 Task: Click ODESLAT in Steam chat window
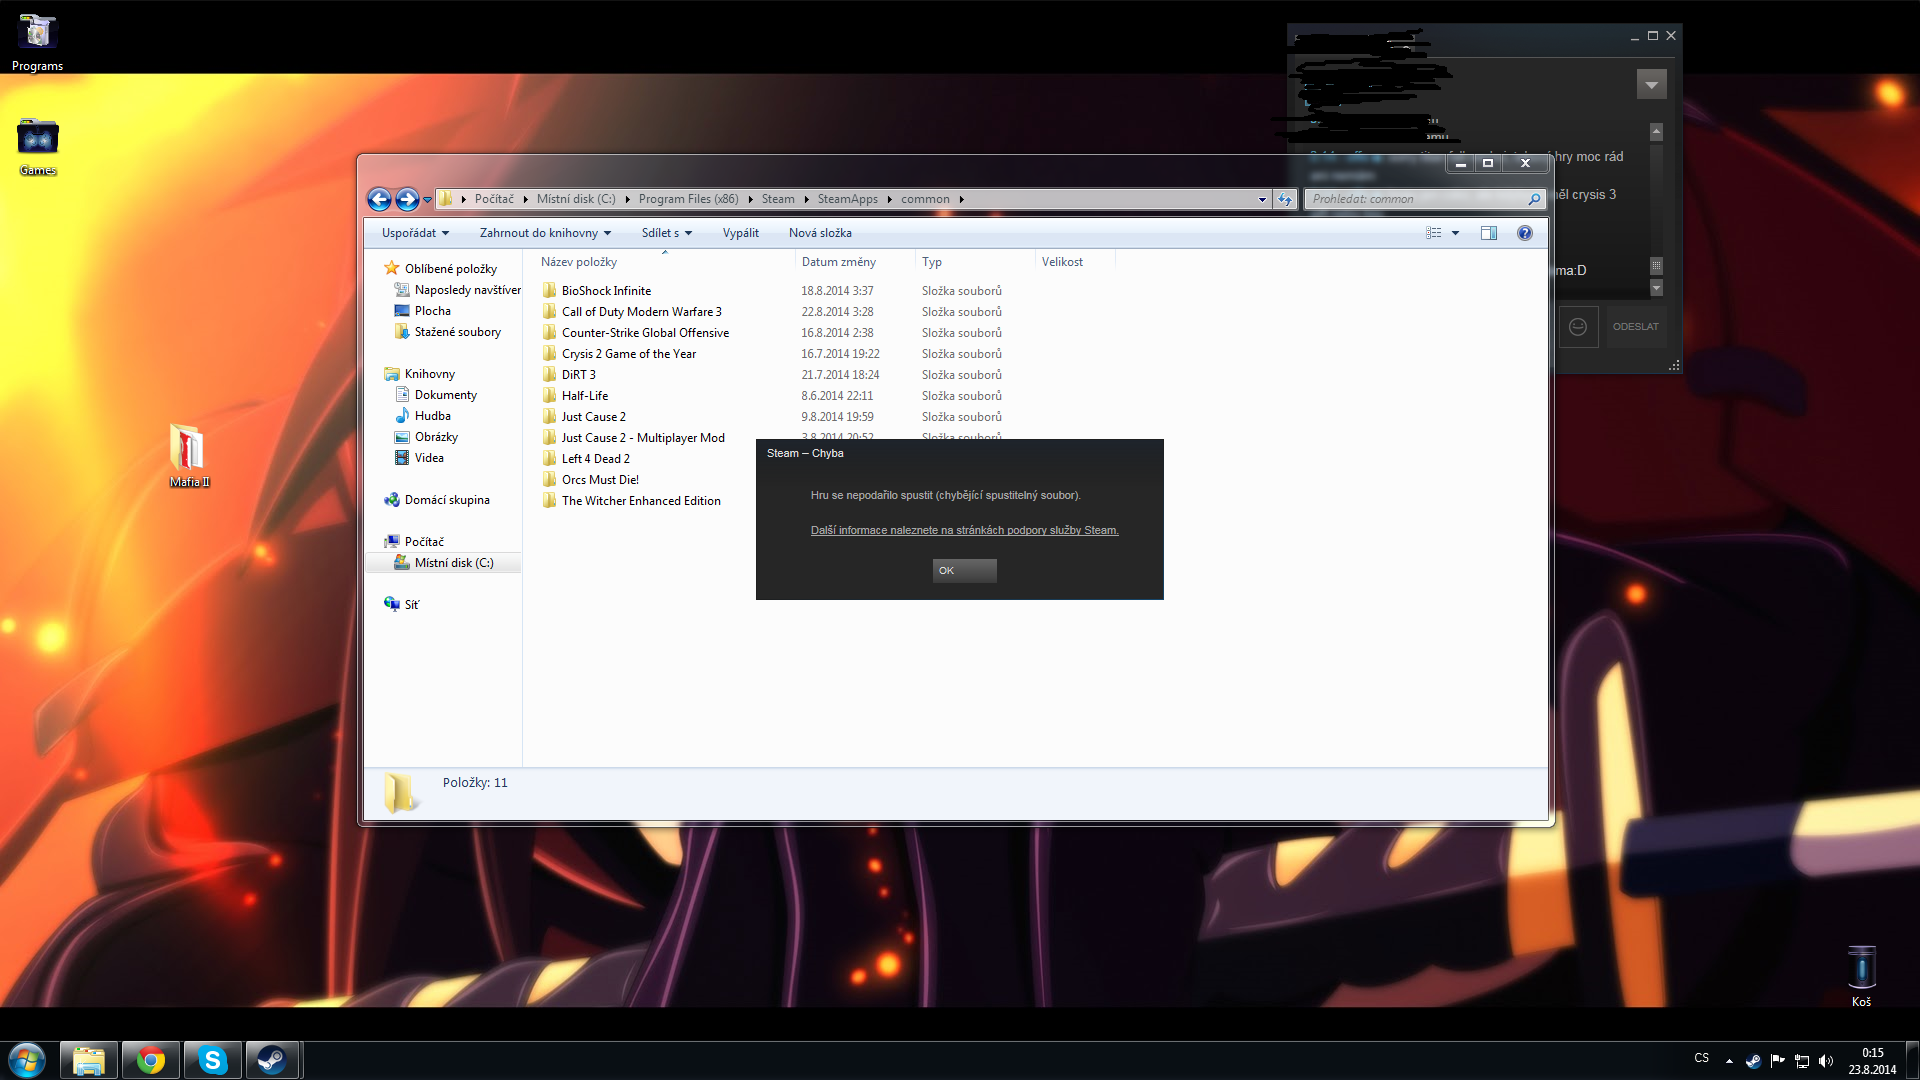pos(1635,327)
